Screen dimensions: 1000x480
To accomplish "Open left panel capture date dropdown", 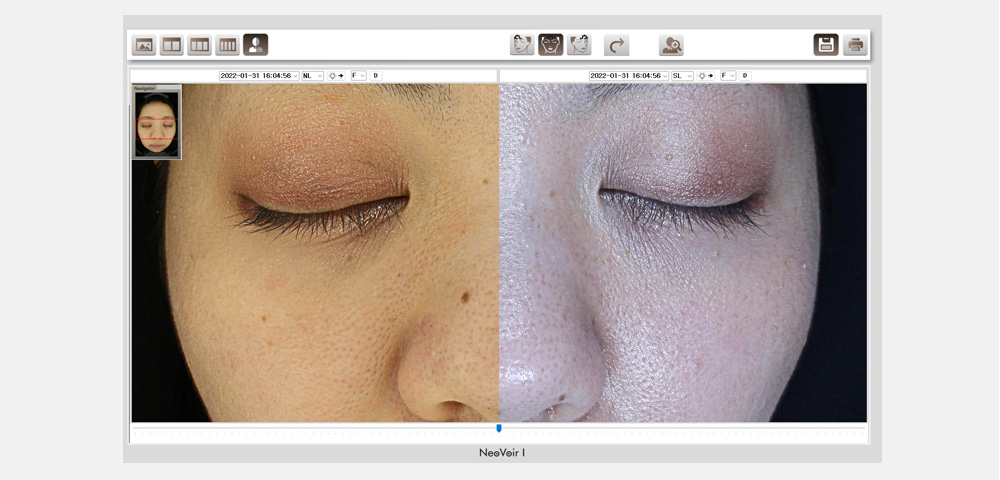I will (260, 76).
